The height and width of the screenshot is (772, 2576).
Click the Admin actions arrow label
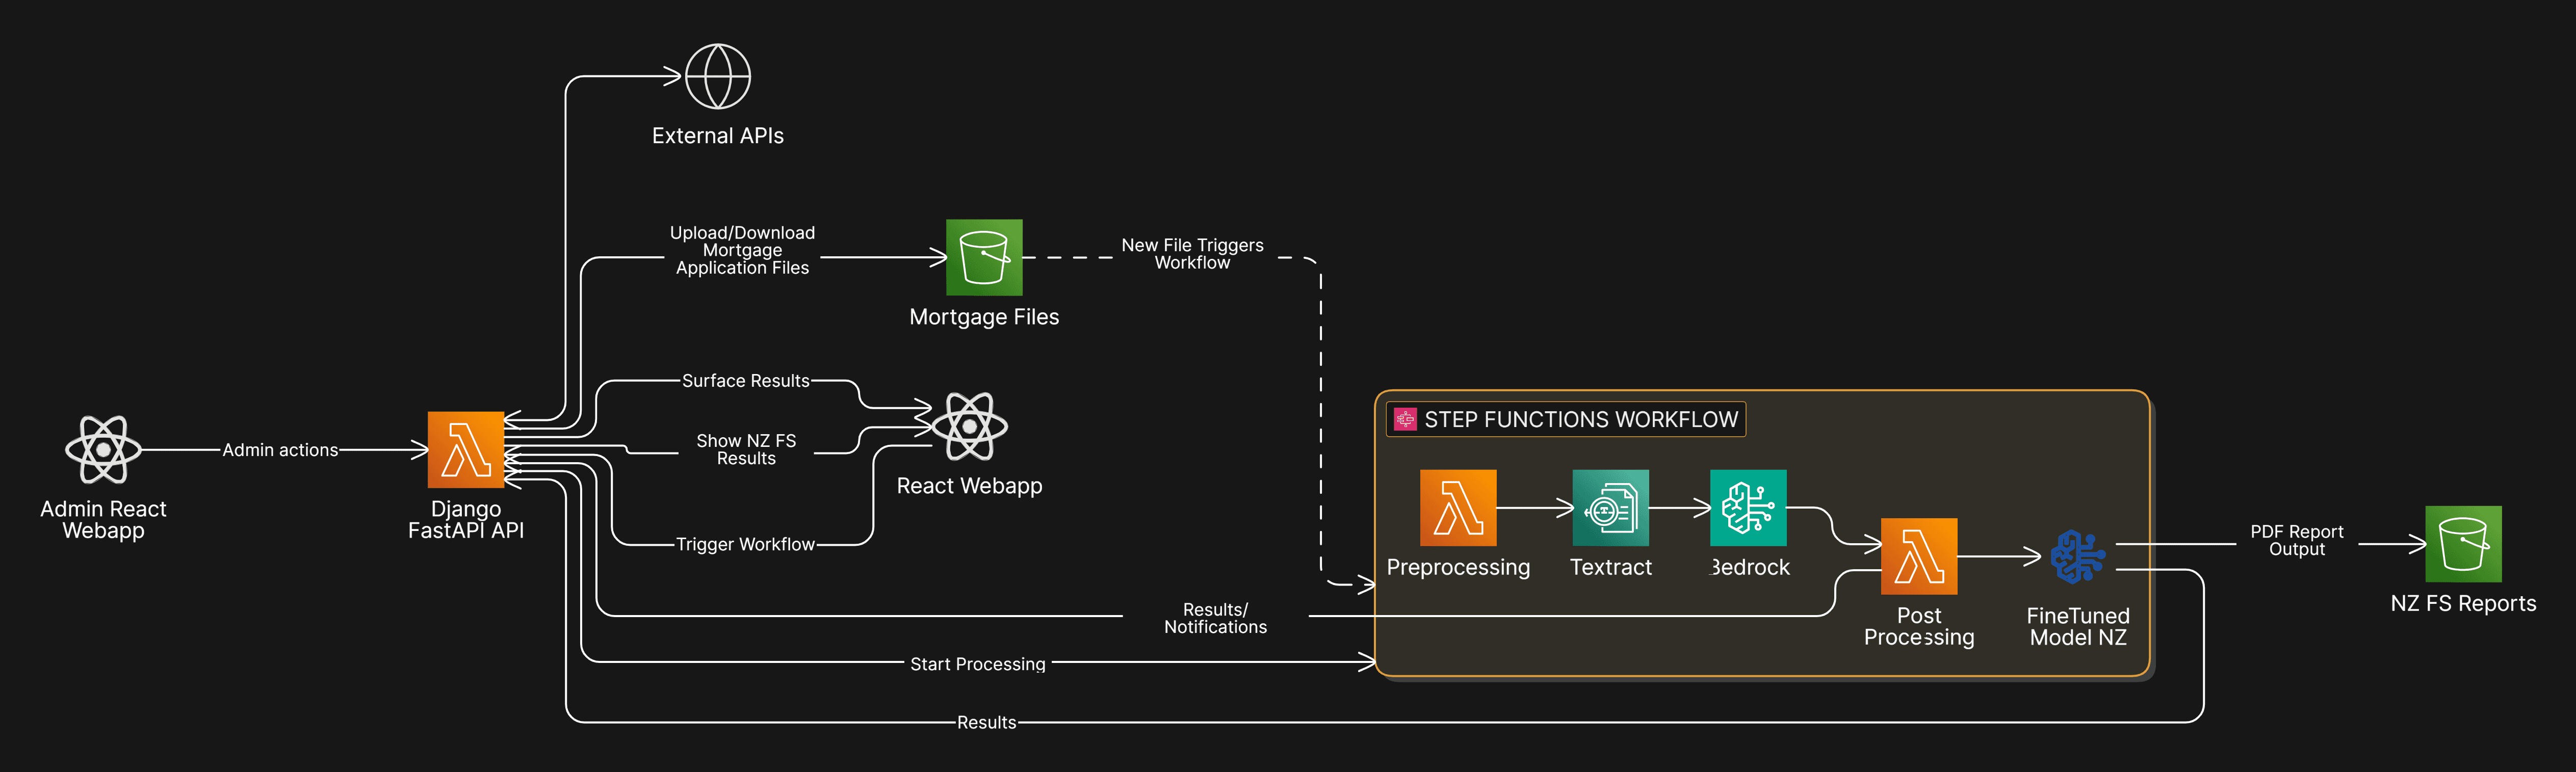pos(280,450)
